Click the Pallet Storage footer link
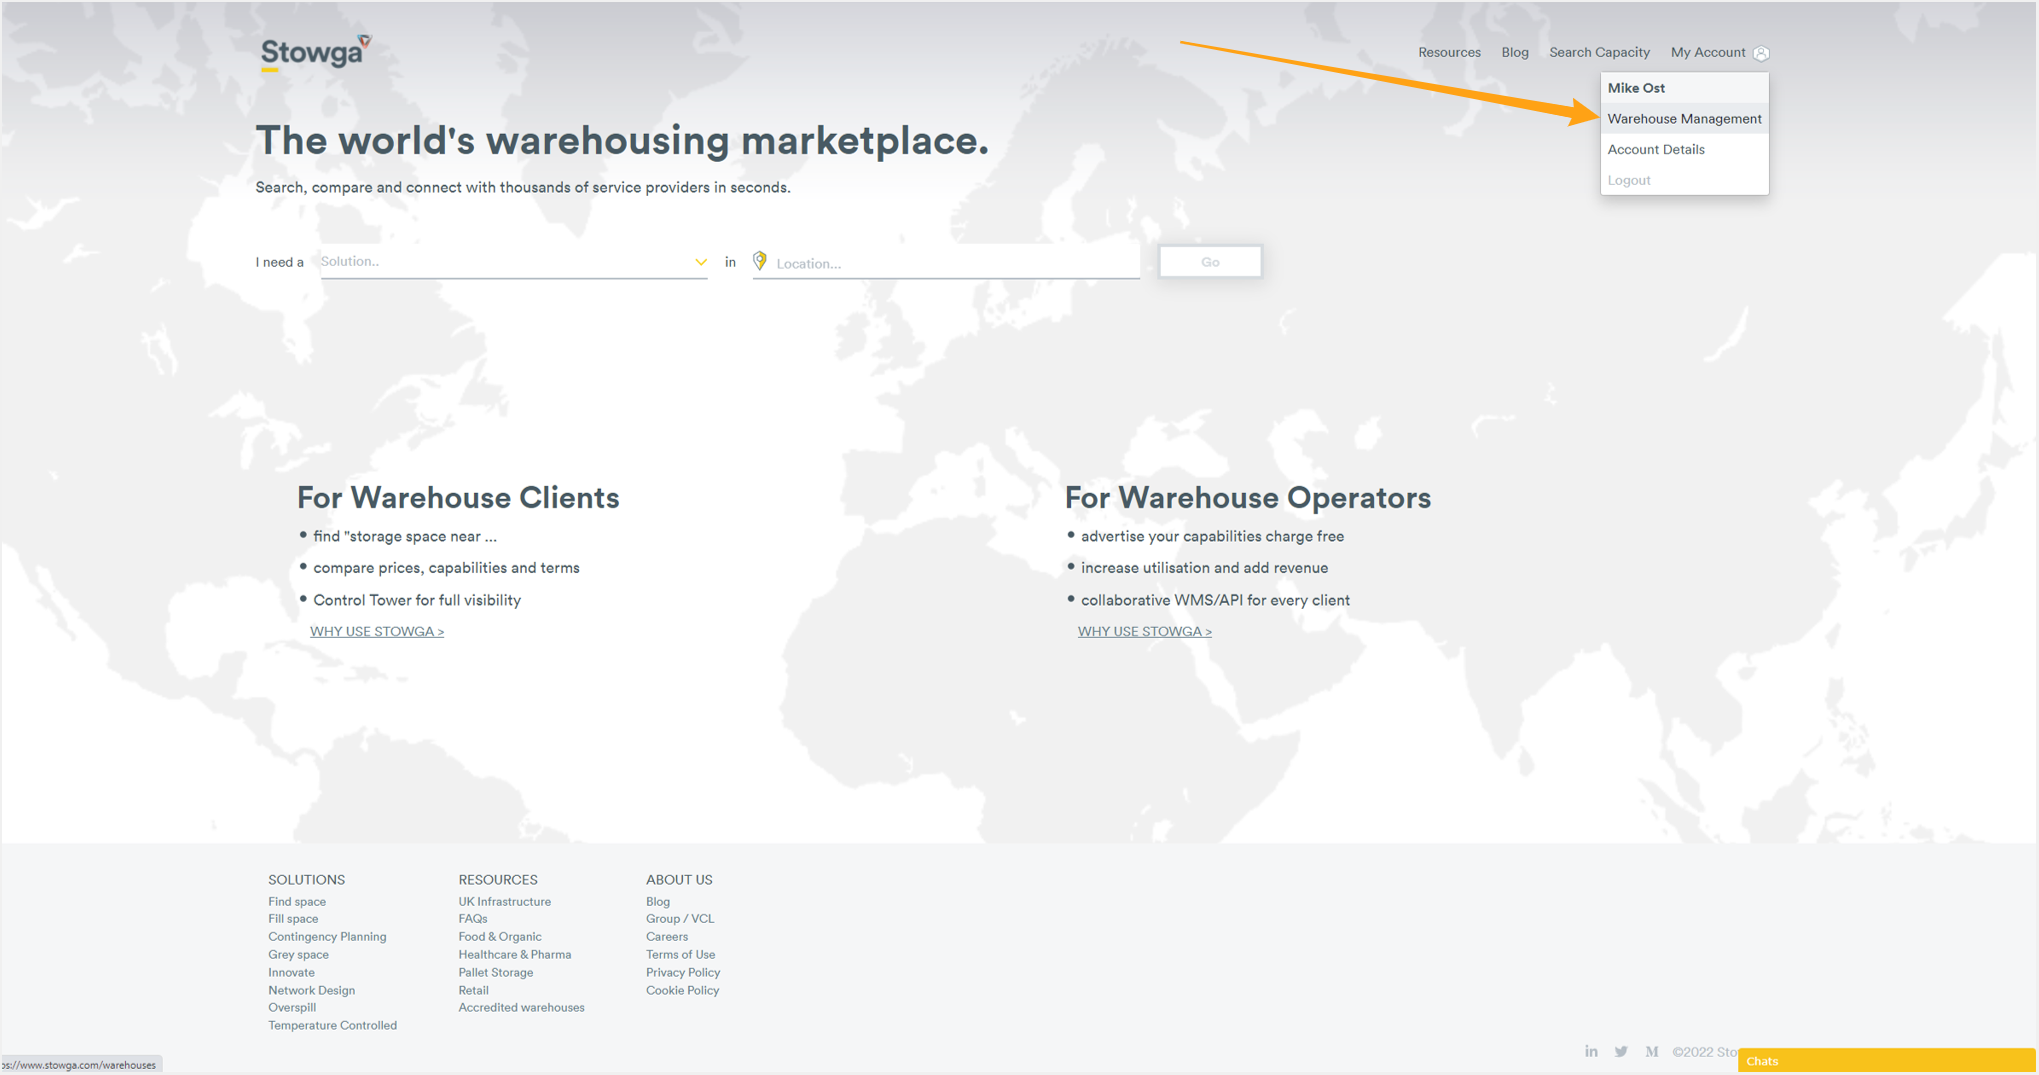Screen dimensions: 2039x1075 click(x=496, y=973)
